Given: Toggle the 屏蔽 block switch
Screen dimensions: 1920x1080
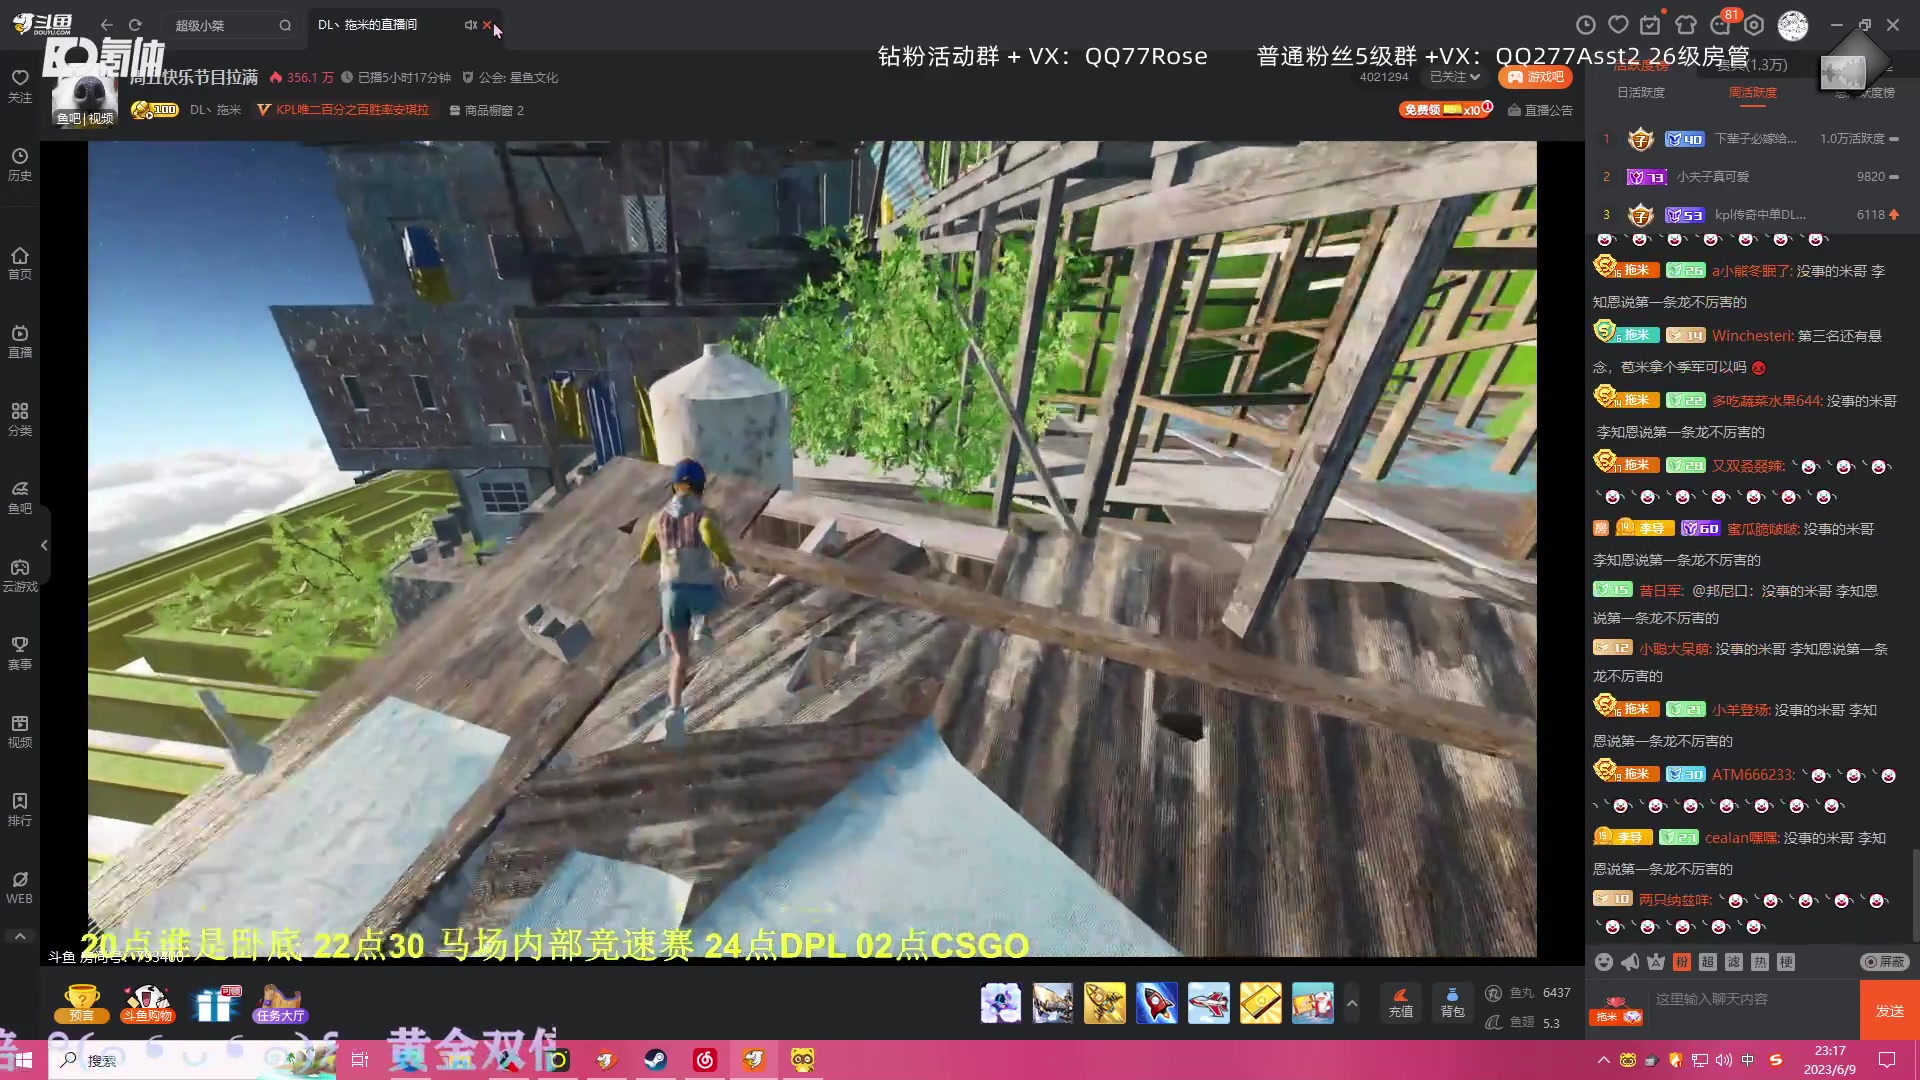Looking at the screenshot, I should (x=1885, y=962).
